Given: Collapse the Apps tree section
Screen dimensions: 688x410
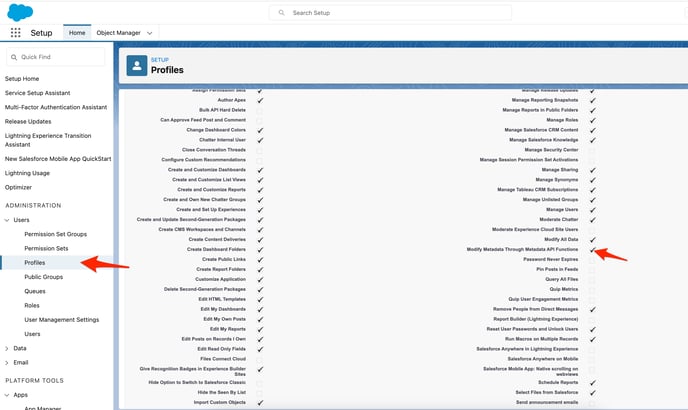Looking at the screenshot, I should tap(7, 395).
